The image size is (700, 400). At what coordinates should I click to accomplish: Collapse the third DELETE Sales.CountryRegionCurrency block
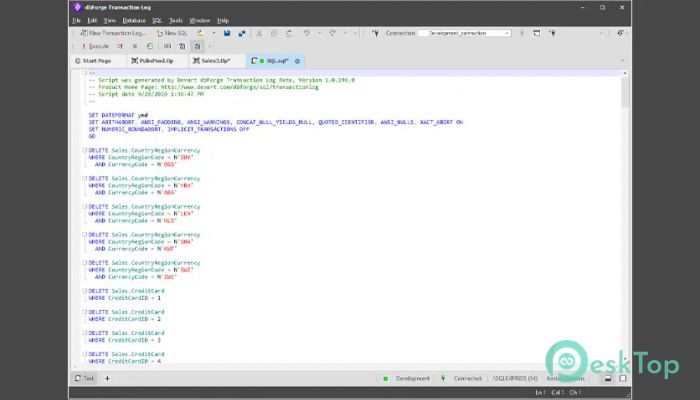[x=84, y=207]
